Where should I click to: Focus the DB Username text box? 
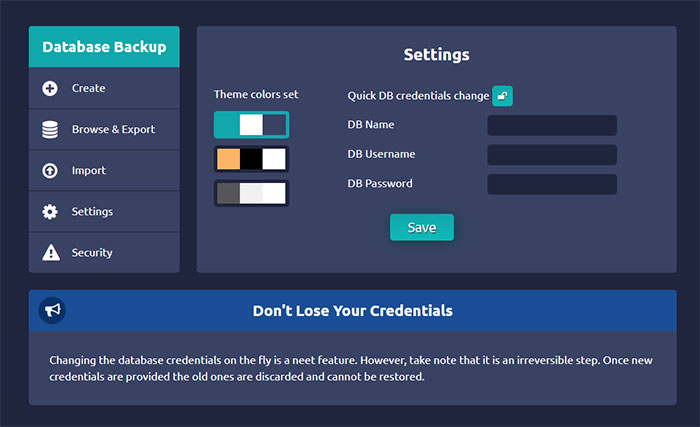coord(551,155)
